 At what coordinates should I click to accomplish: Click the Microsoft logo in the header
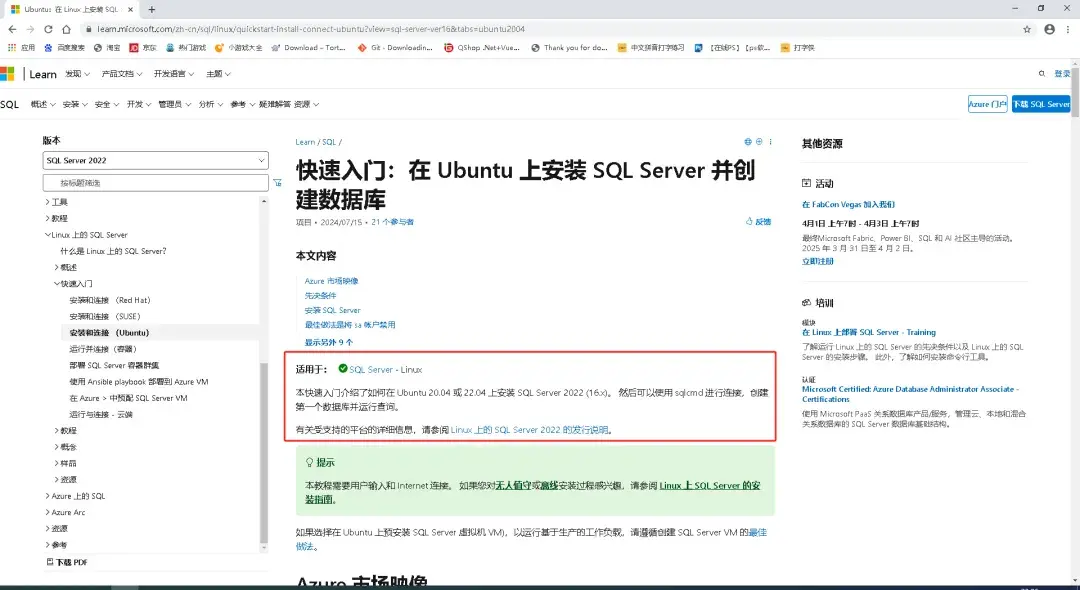(11, 73)
